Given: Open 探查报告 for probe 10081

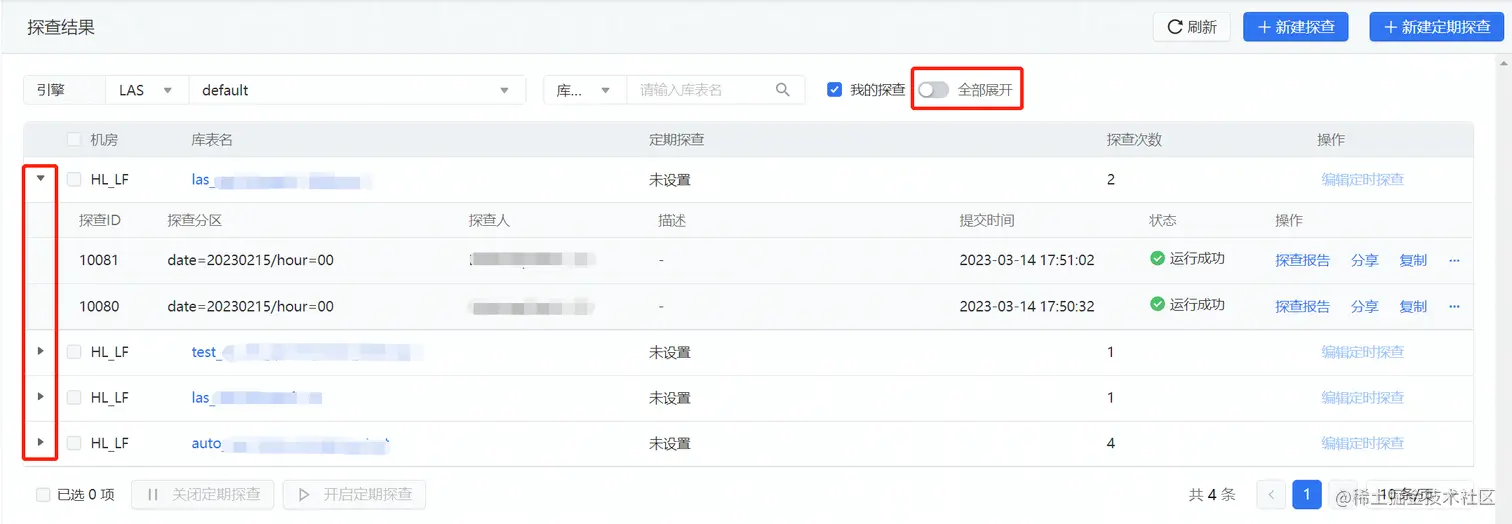Looking at the screenshot, I should [1302, 260].
